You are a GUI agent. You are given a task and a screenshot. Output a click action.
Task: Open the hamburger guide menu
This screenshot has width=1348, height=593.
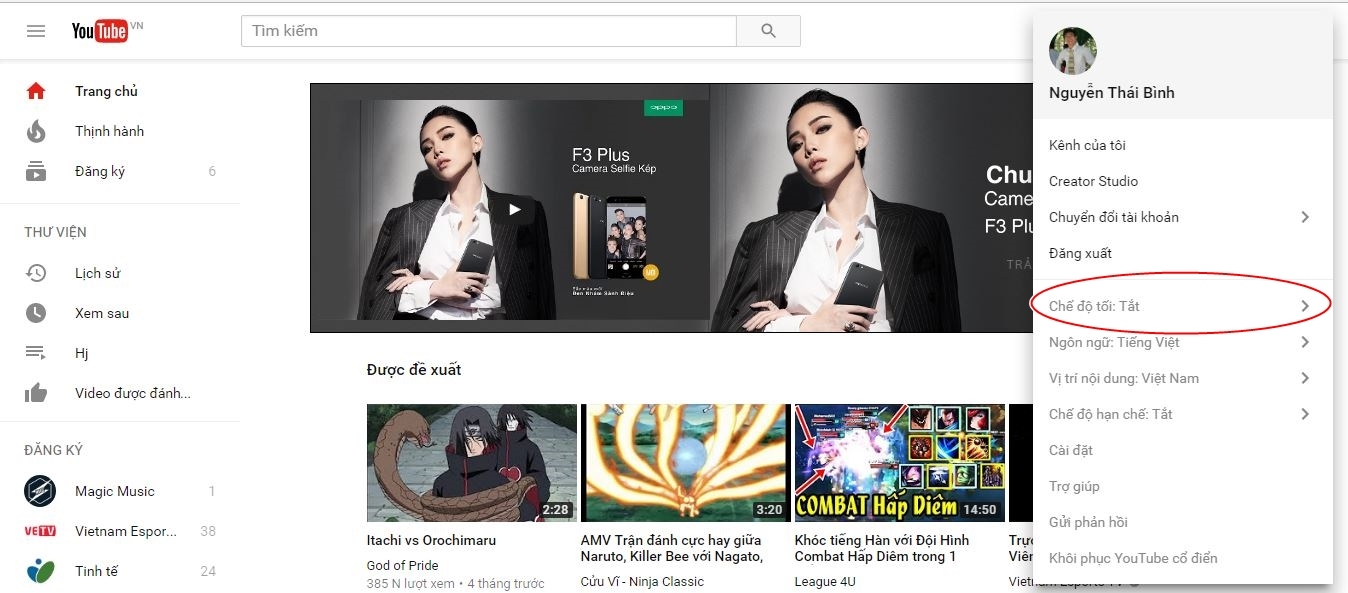pyautogui.click(x=36, y=31)
